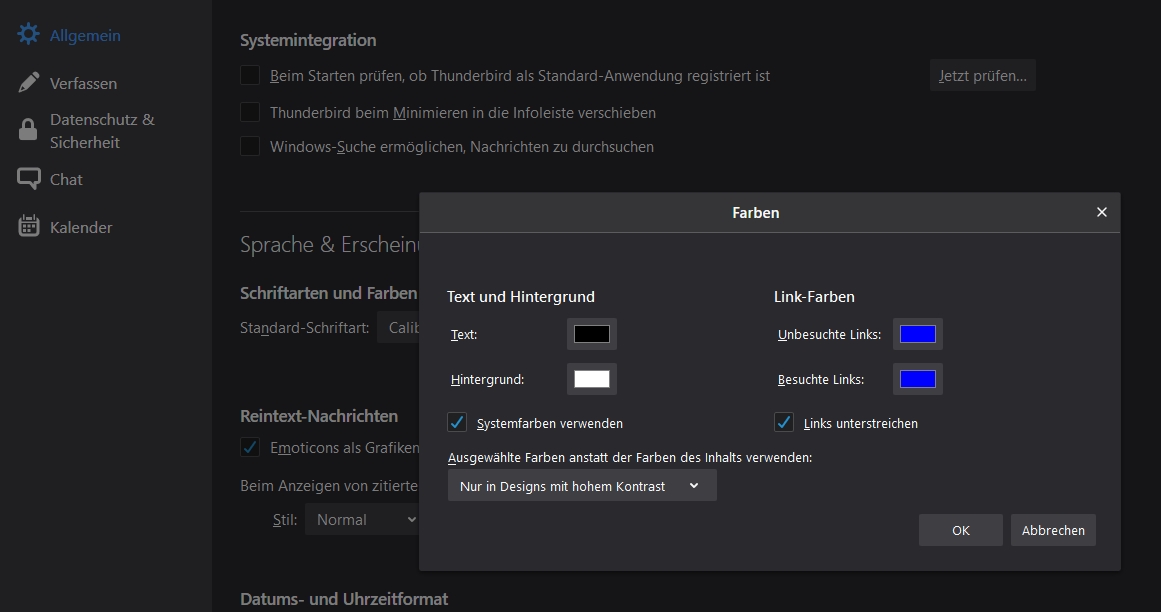Click the Allgemein gear icon

pos(29,35)
